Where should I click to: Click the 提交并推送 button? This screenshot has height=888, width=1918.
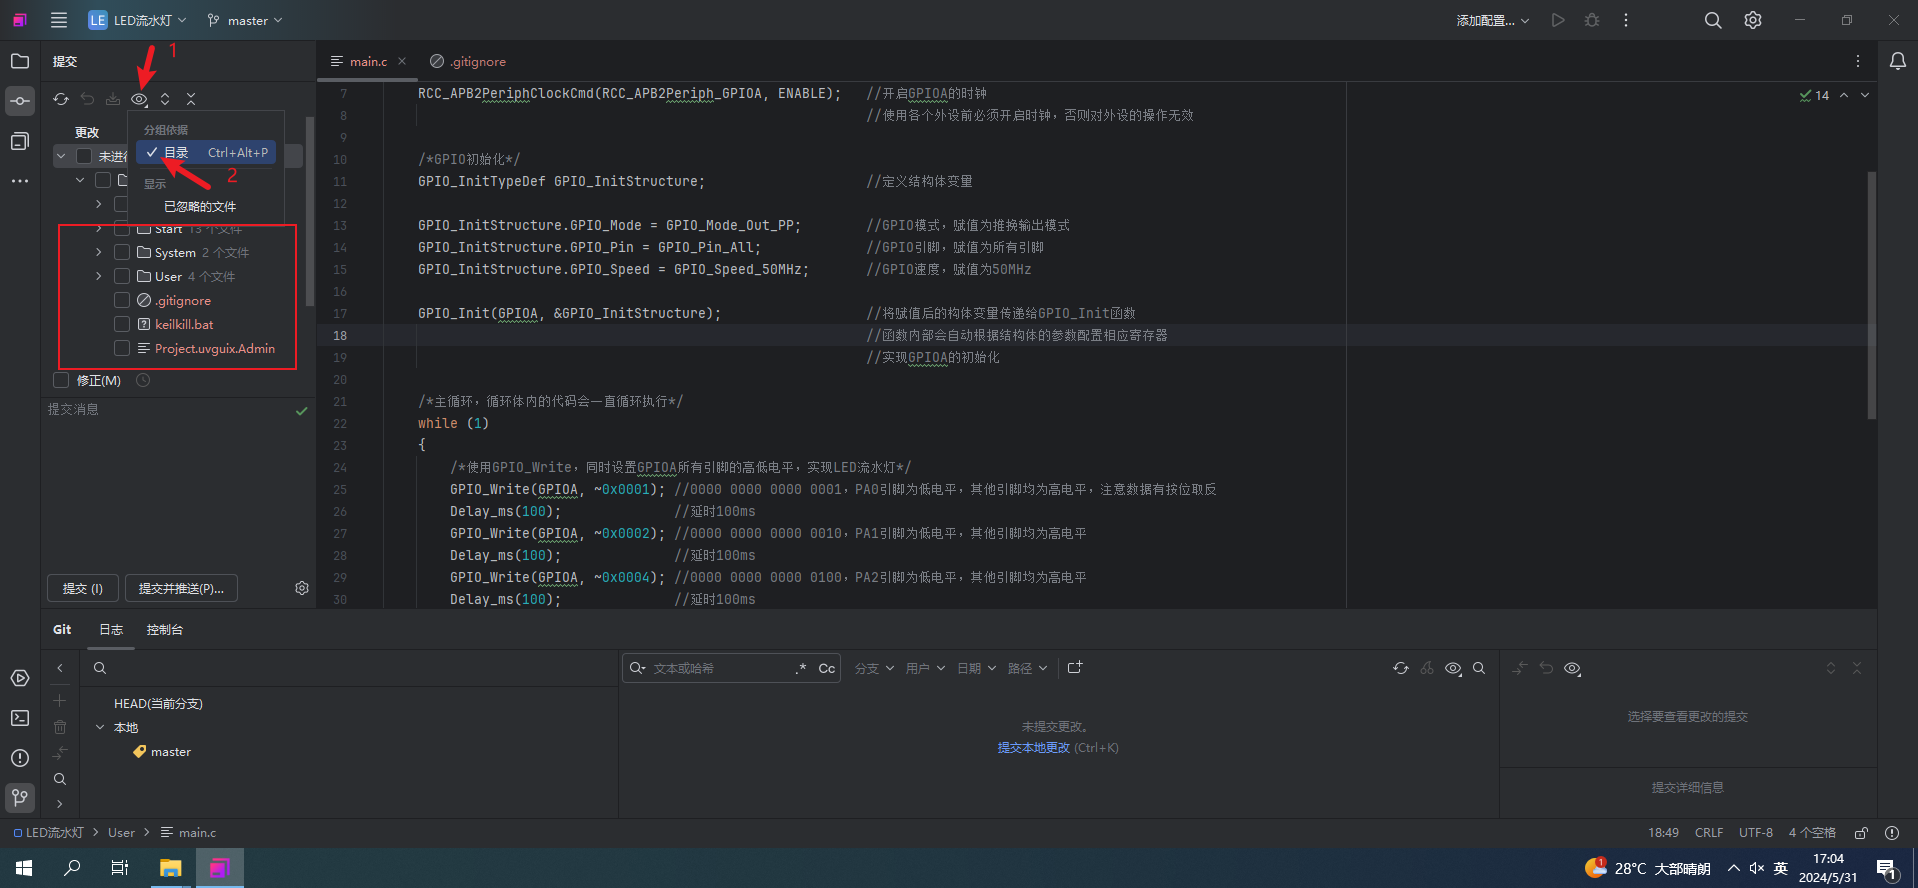click(x=181, y=588)
